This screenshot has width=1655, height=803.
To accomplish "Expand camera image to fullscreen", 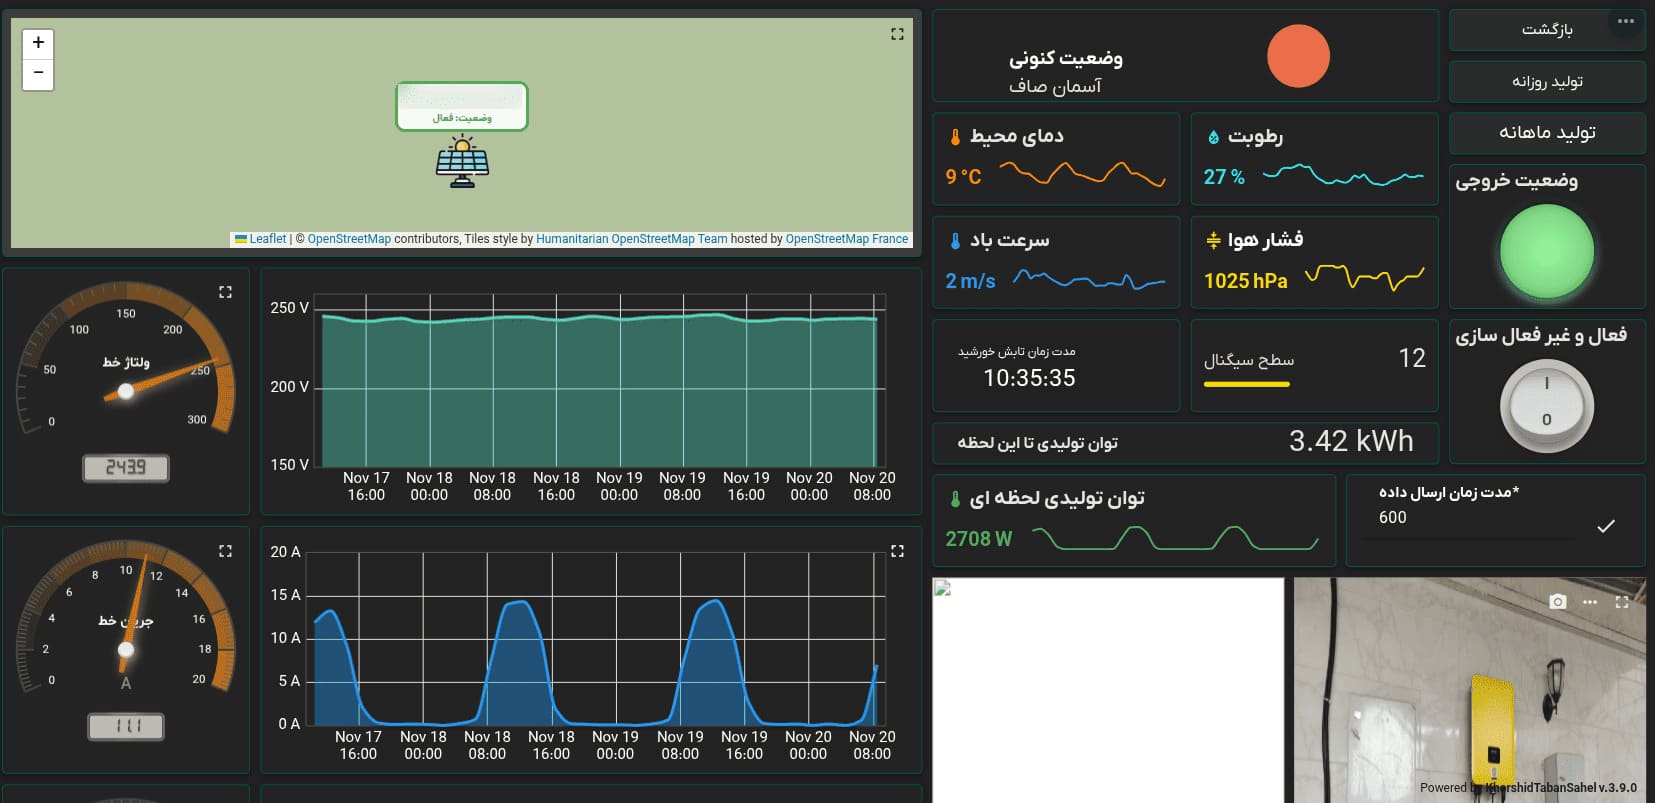I will tap(1622, 602).
